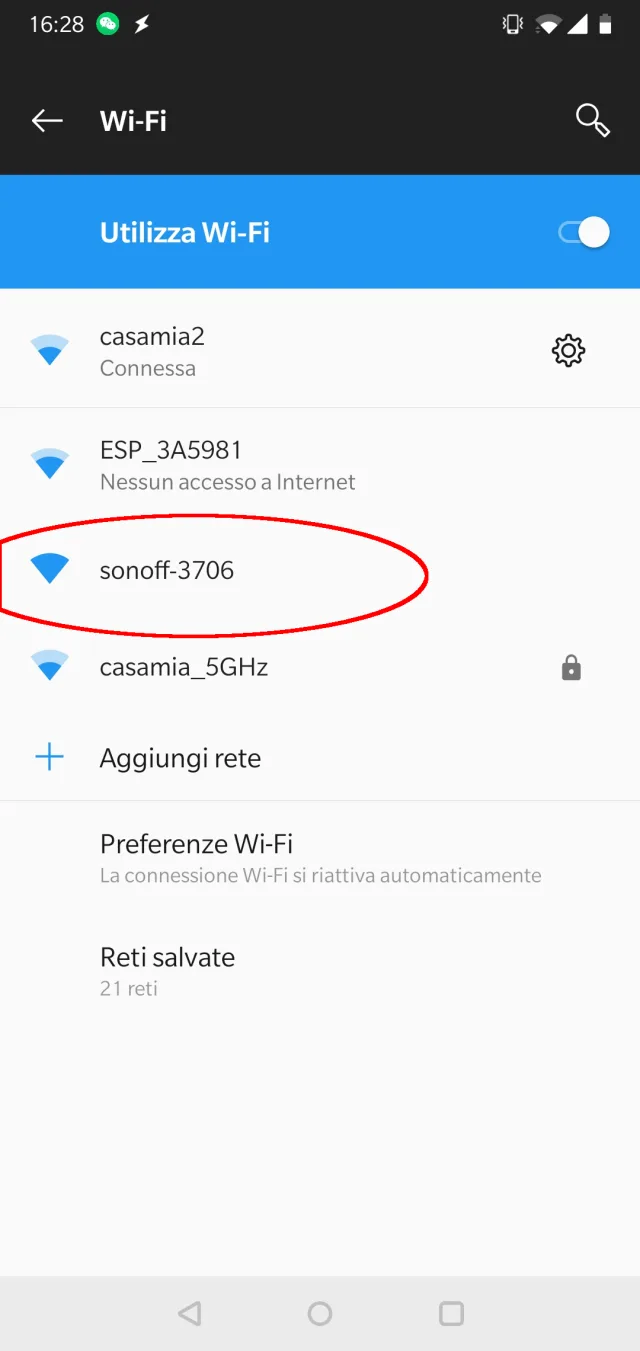Tap the back arrow icon
Image resolution: width=640 pixels, height=1351 pixels.
pos(47,121)
